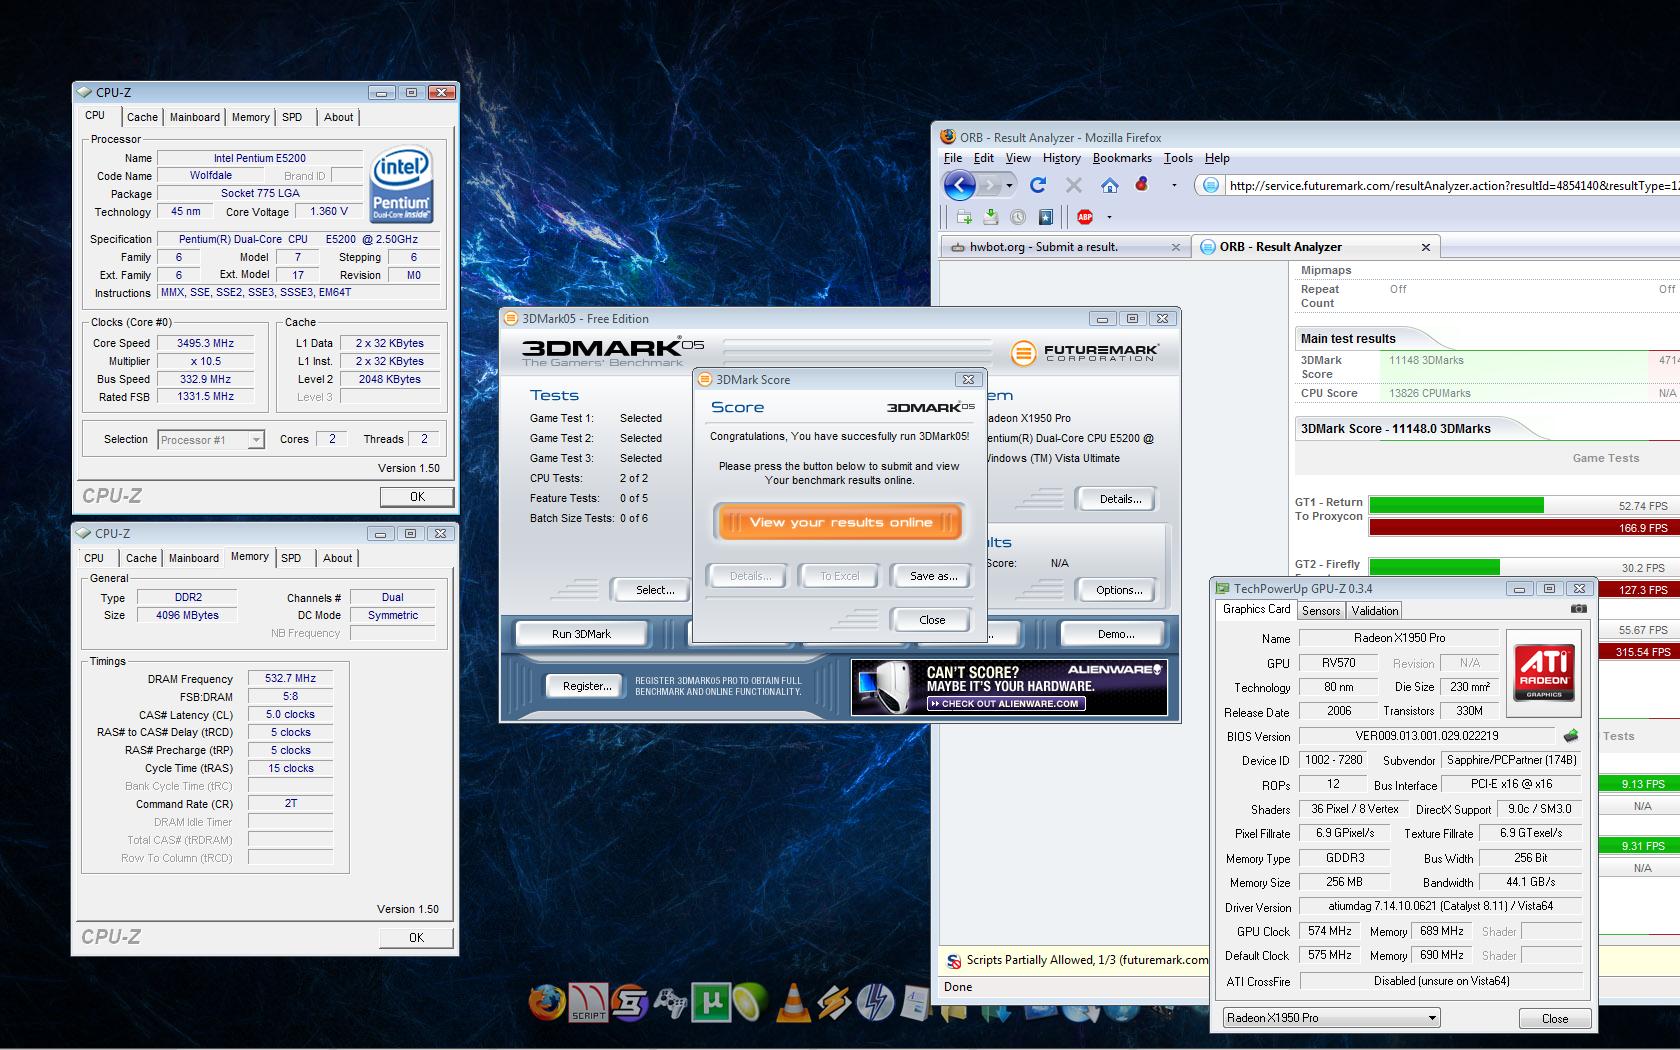Click the new tab folder icon in Firefox toolbar
1680x1050 pixels.
coord(964,217)
